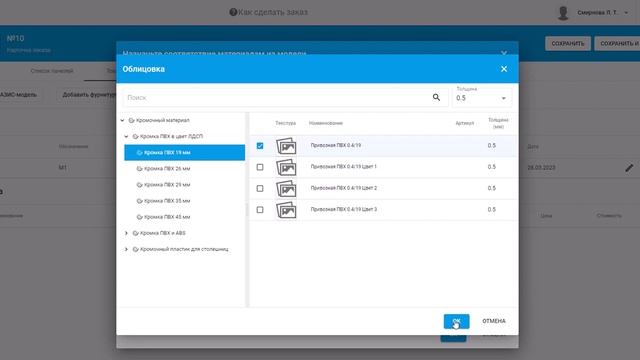The height and width of the screenshot is (360, 640).
Task: Click the Смирнова user name in header
Action: (x=598, y=13)
